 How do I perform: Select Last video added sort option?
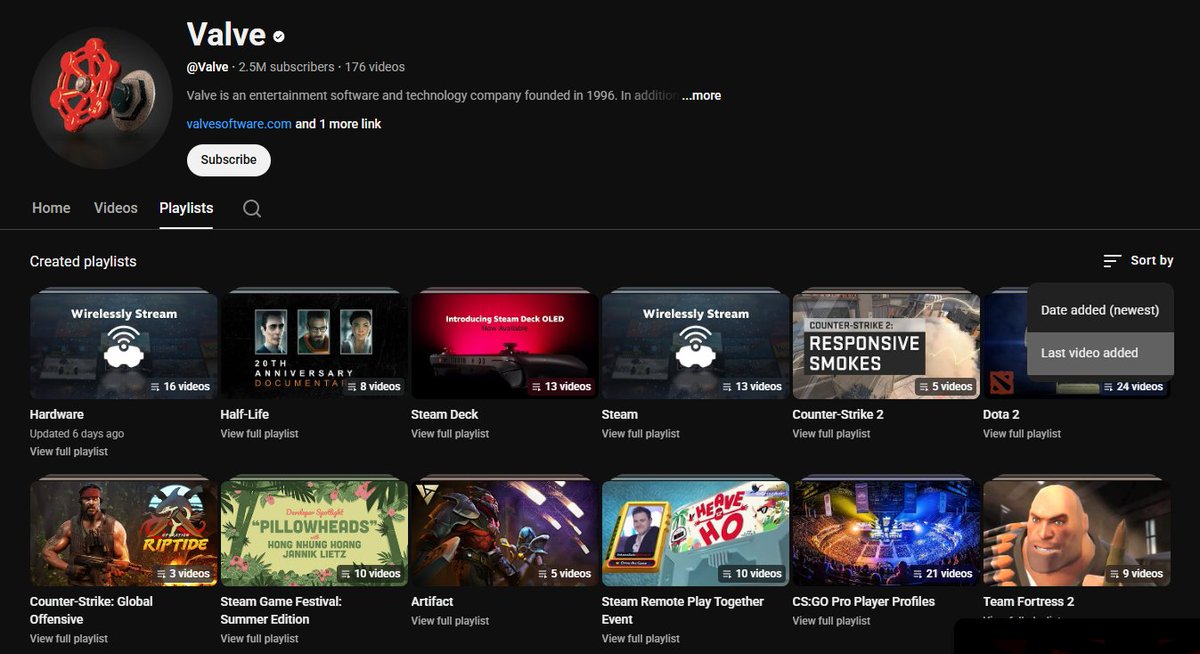tap(1100, 353)
